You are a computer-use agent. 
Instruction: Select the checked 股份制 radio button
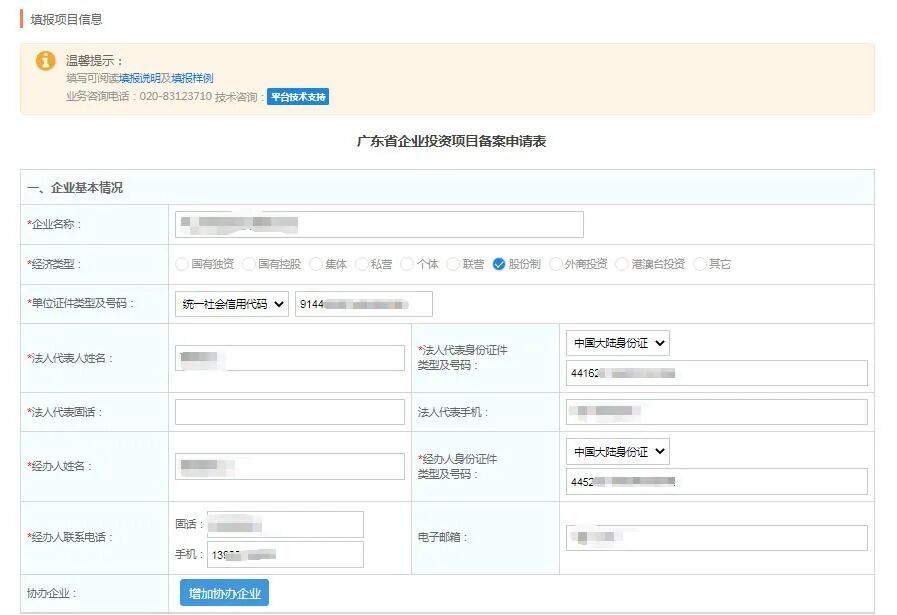pyautogui.click(x=499, y=264)
